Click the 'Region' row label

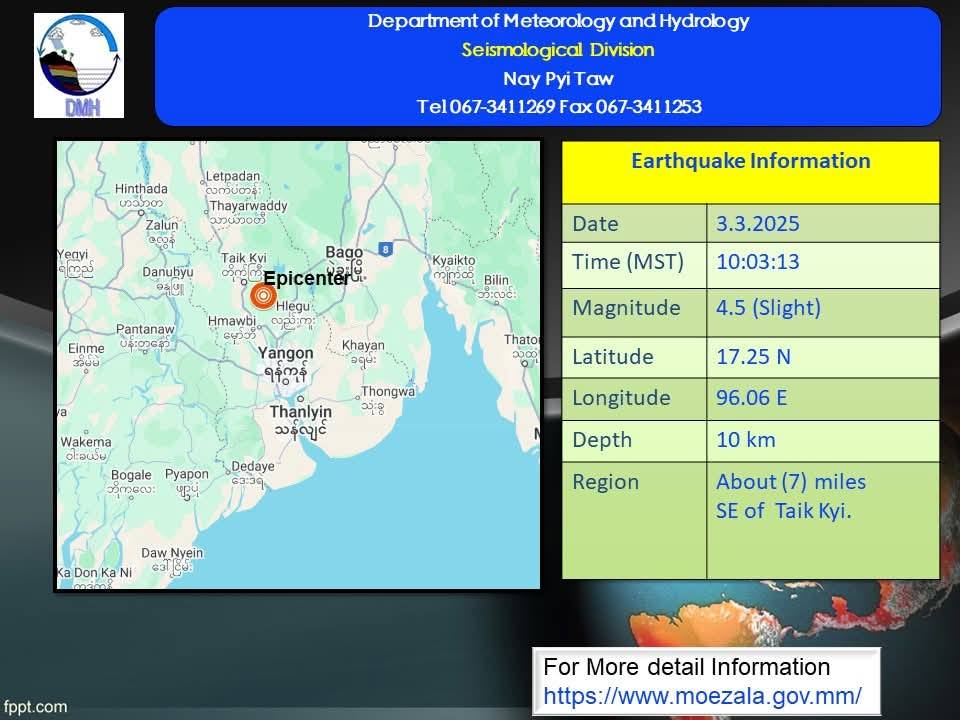(x=606, y=482)
